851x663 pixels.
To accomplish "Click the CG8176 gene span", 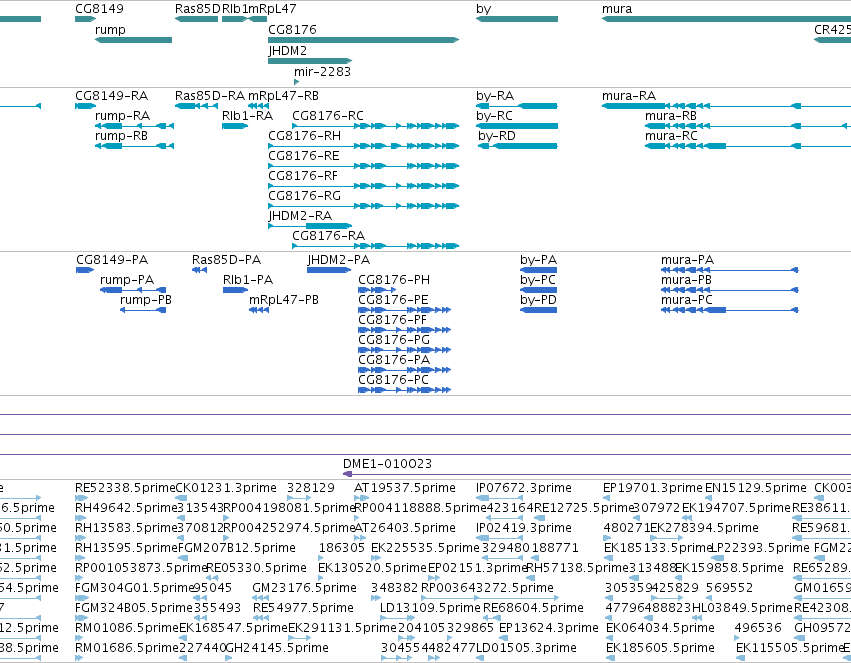I will (364, 40).
